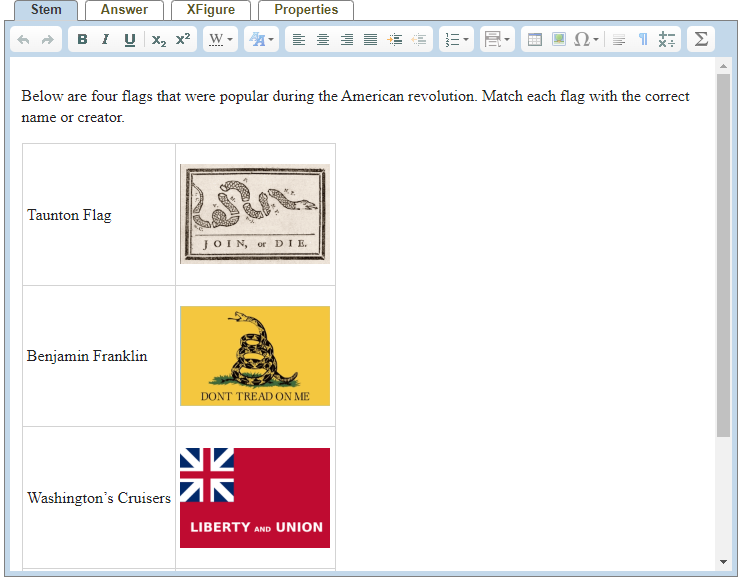Toggle underline formatting

point(129,40)
